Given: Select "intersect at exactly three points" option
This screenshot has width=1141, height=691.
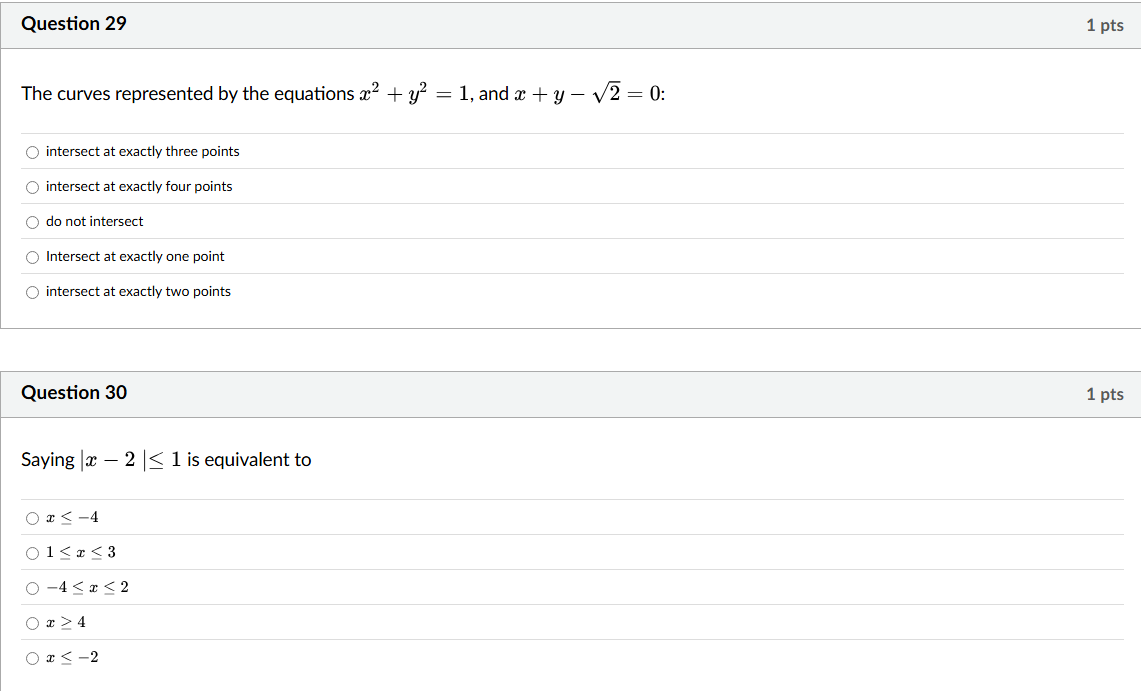Looking at the screenshot, I should click(32, 152).
